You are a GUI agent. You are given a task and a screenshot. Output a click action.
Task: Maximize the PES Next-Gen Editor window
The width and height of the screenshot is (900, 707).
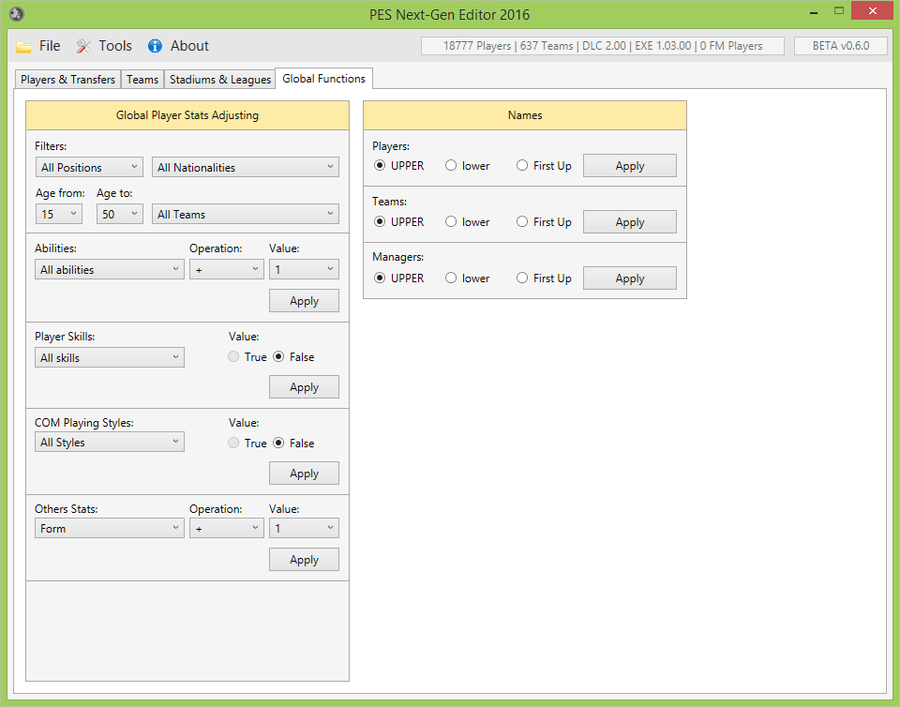(x=839, y=11)
